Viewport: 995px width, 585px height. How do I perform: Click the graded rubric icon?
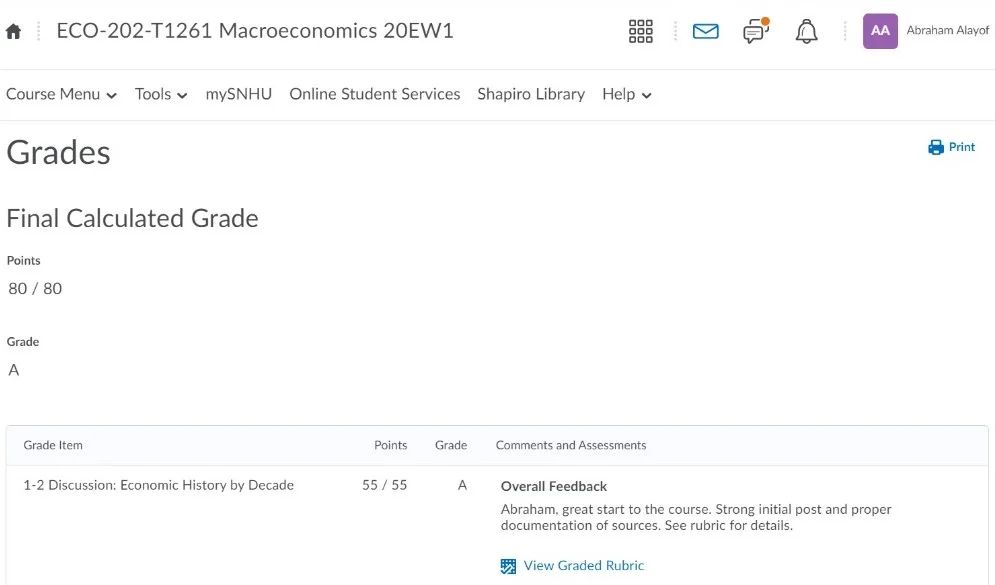tap(508, 566)
